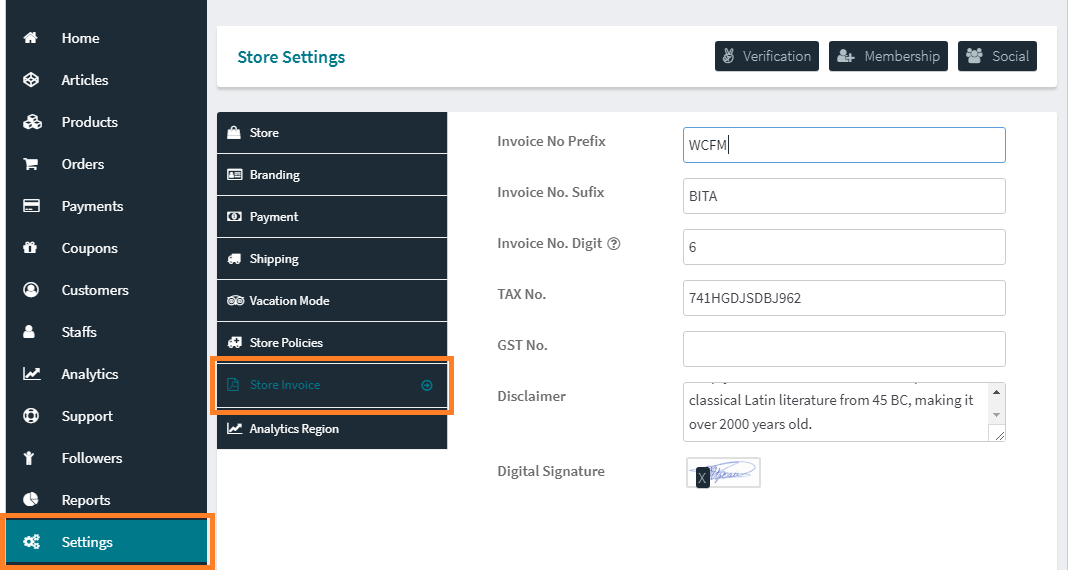Open Support via the lifebuoy icon
Viewport: 1076px width, 570px height.
coord(31,416)
